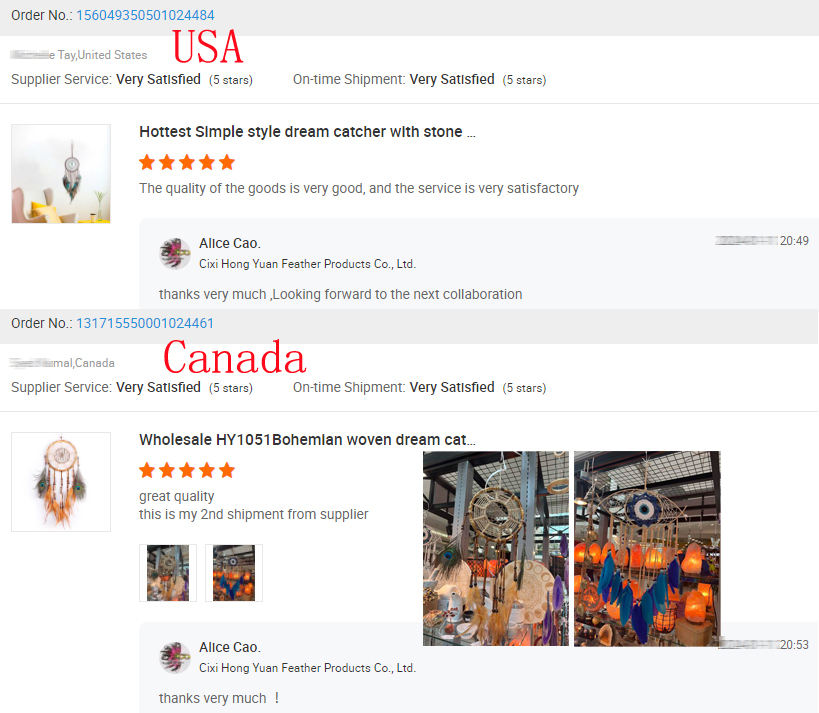Click the red Canada label
The width and height of the screenshot is (819, 713).
tap(234, 357)
